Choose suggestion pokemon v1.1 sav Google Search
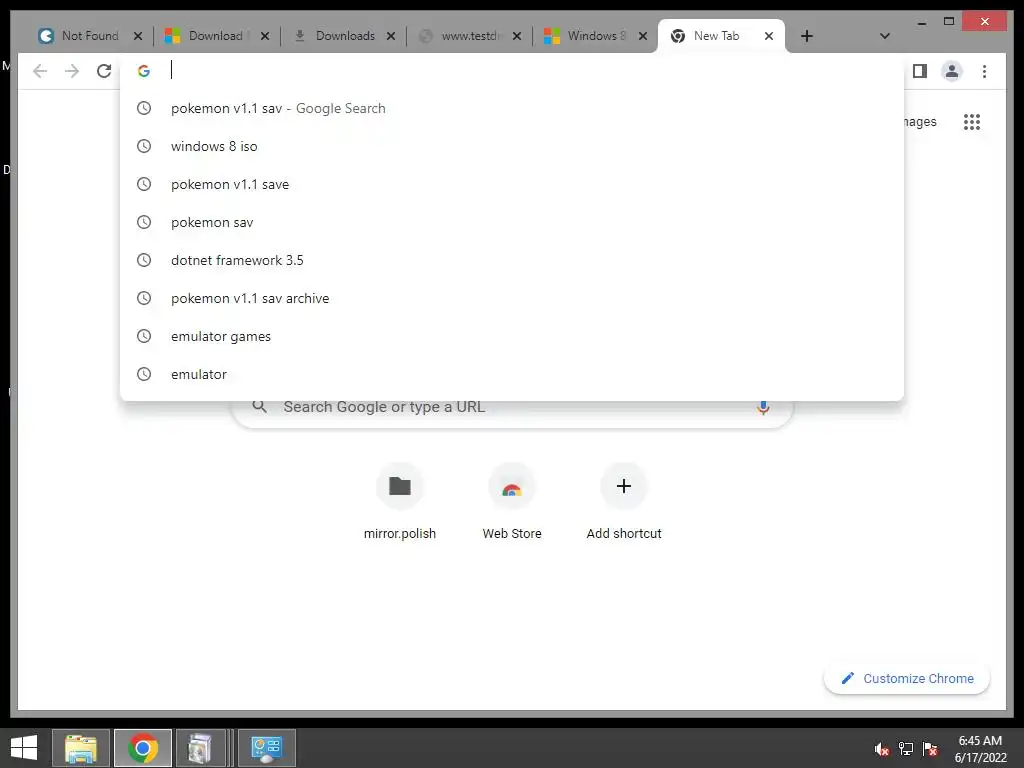Viewport: 1024px width, 768px height. pyautogui.click(x=512, y=108)
